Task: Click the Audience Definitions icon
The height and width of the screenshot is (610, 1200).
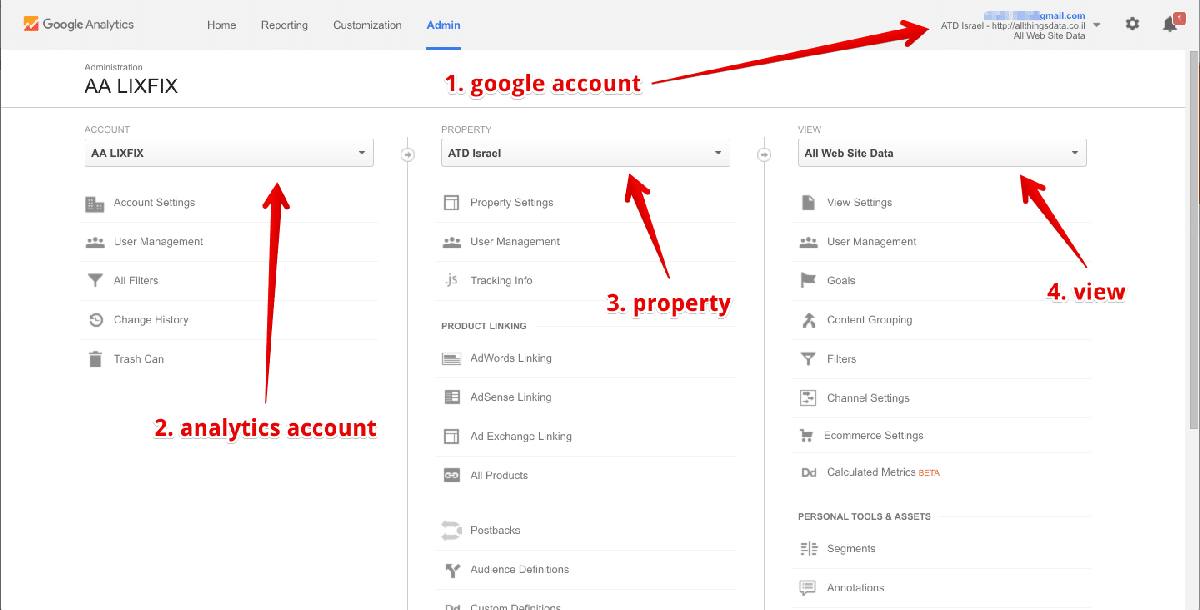Action: click(451, 570)
